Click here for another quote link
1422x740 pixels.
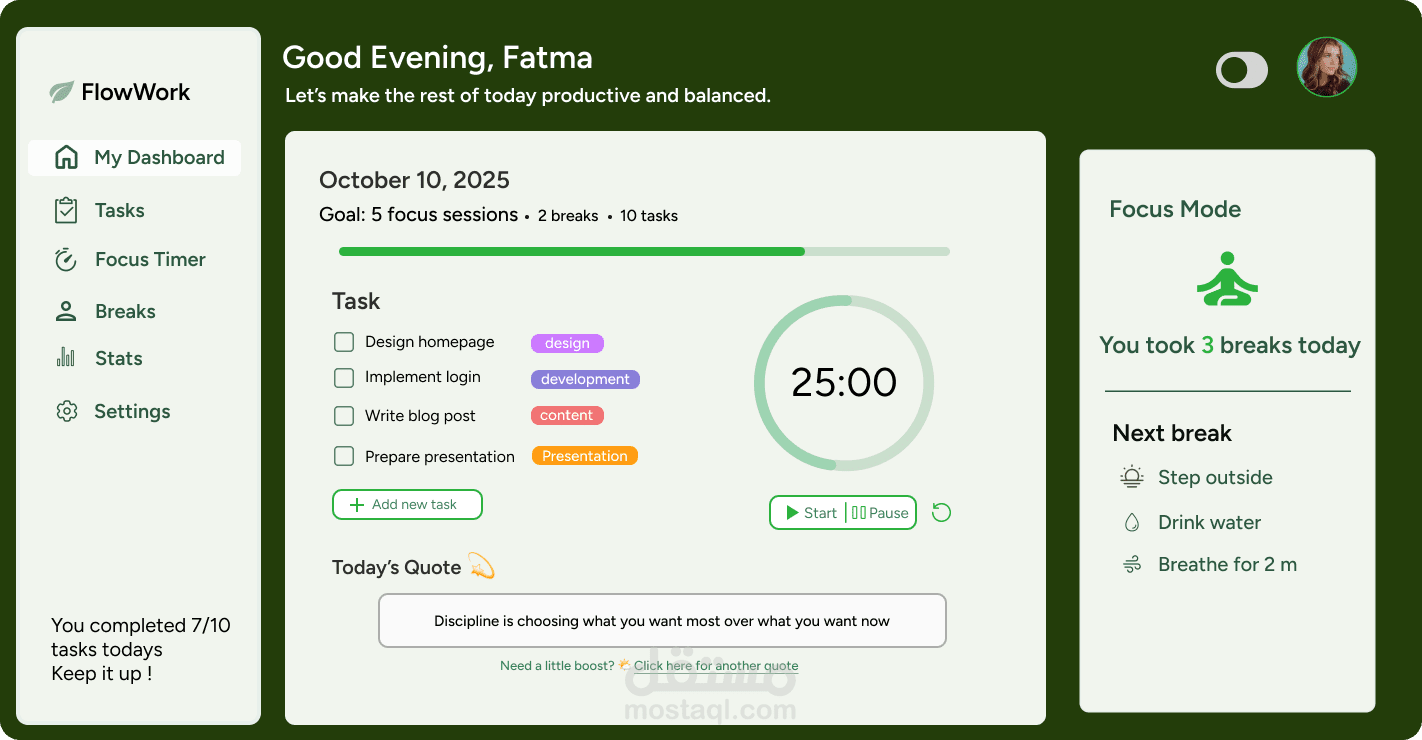point(715,666)
